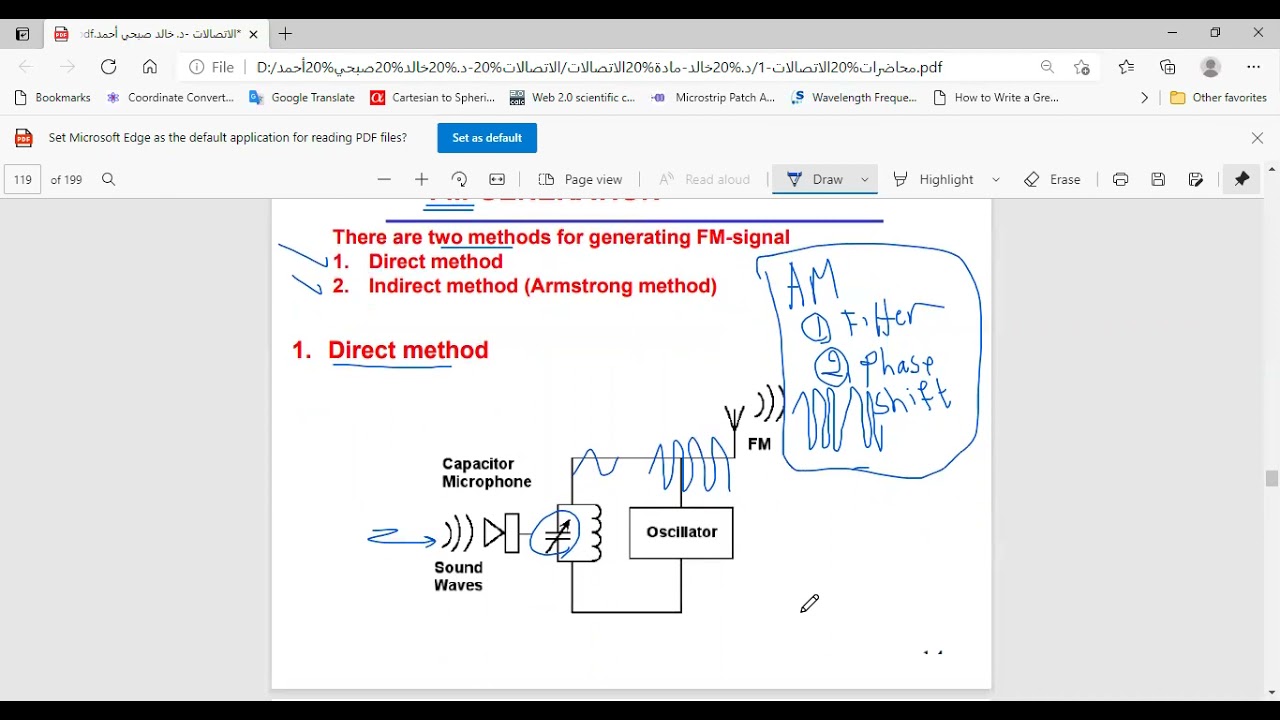Click the Oscillator block in diagram
This screenshot has height=720, width=1280.
click(x=681, y=532)
